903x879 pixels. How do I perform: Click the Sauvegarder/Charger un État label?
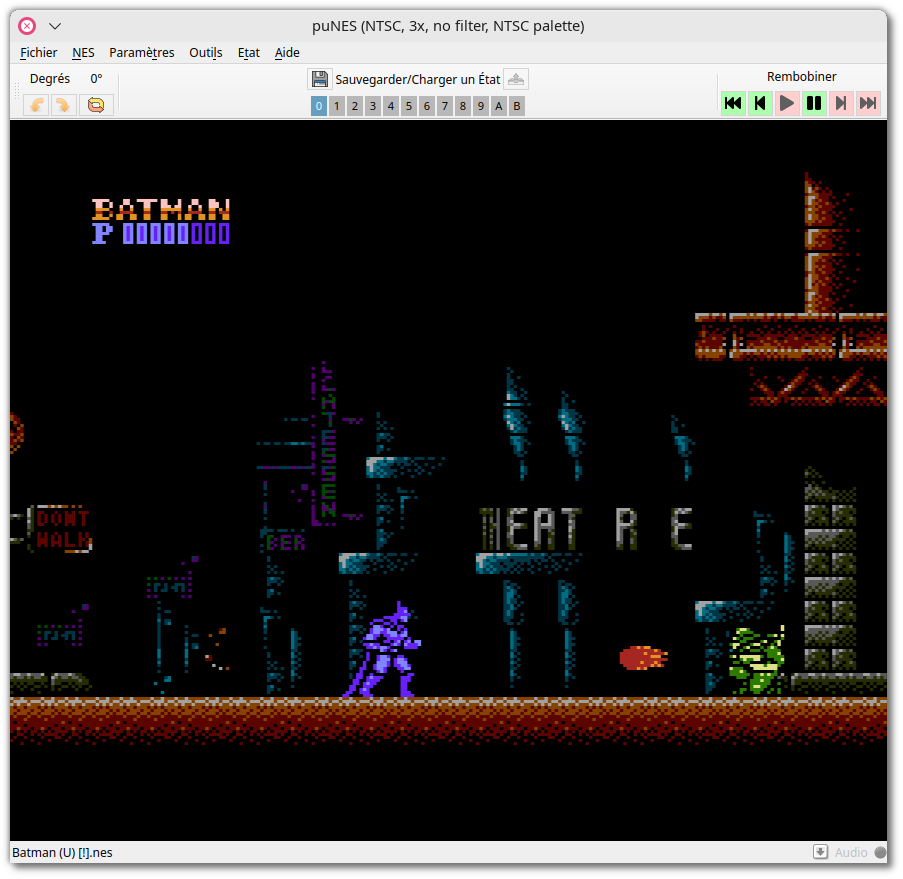418,79
